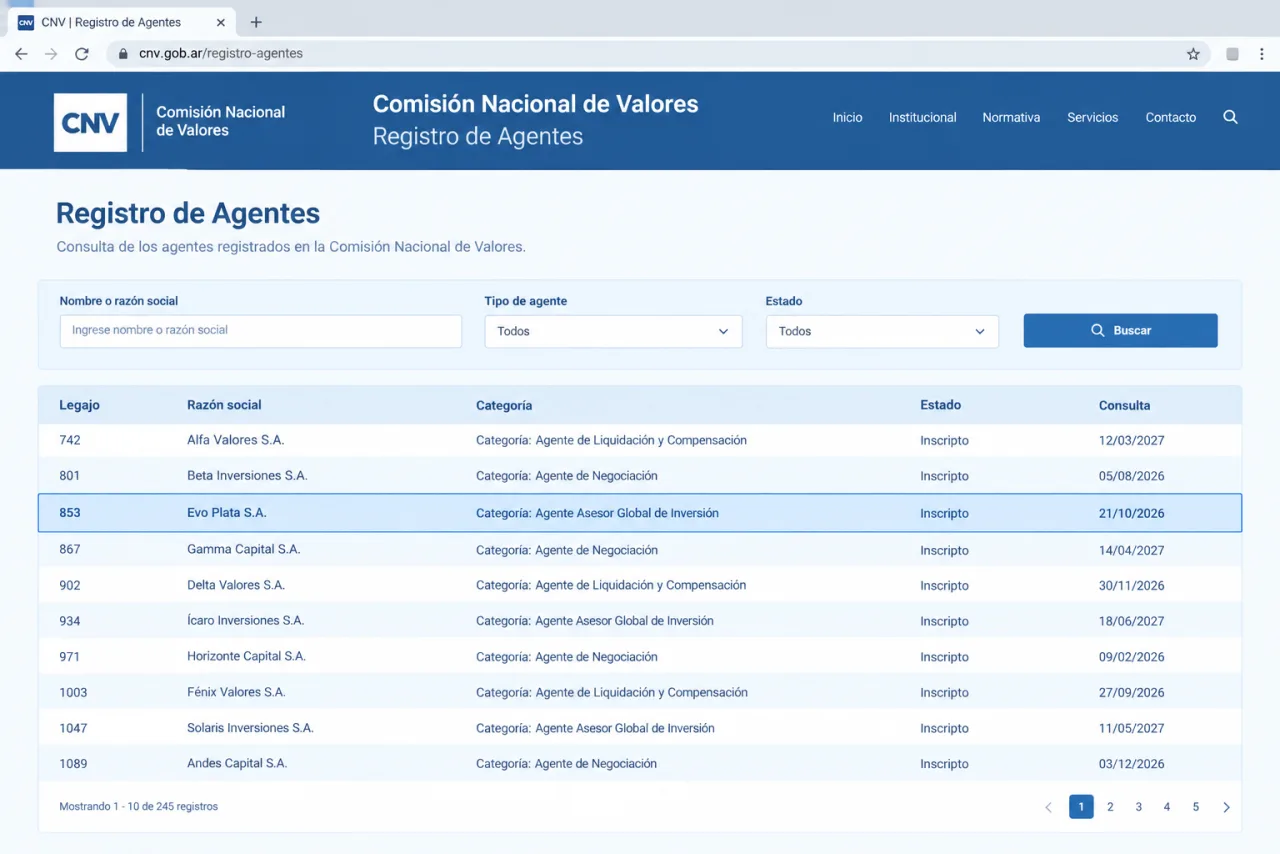Go to page 4 of results
The width and height of the screenshot is (1280, 854).
(1166, 807)
